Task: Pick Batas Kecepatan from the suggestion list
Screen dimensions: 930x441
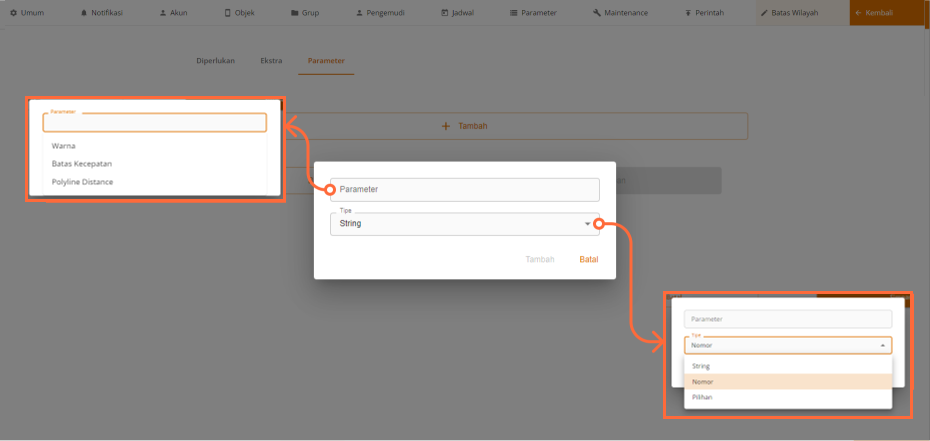Action: 81,164
